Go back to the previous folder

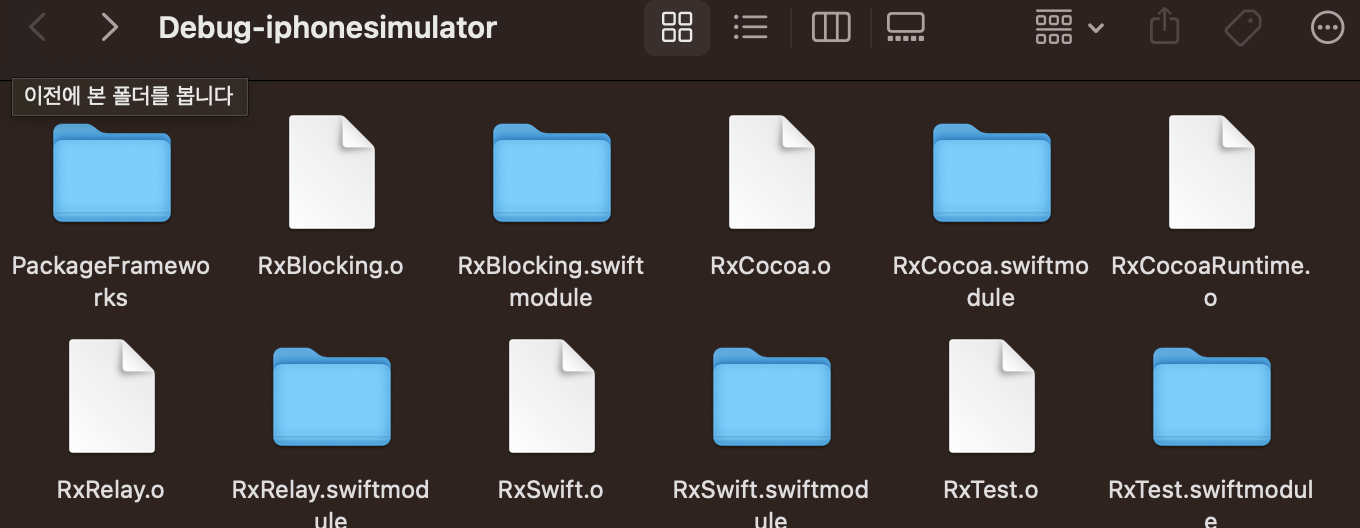(x=38, y=28)
